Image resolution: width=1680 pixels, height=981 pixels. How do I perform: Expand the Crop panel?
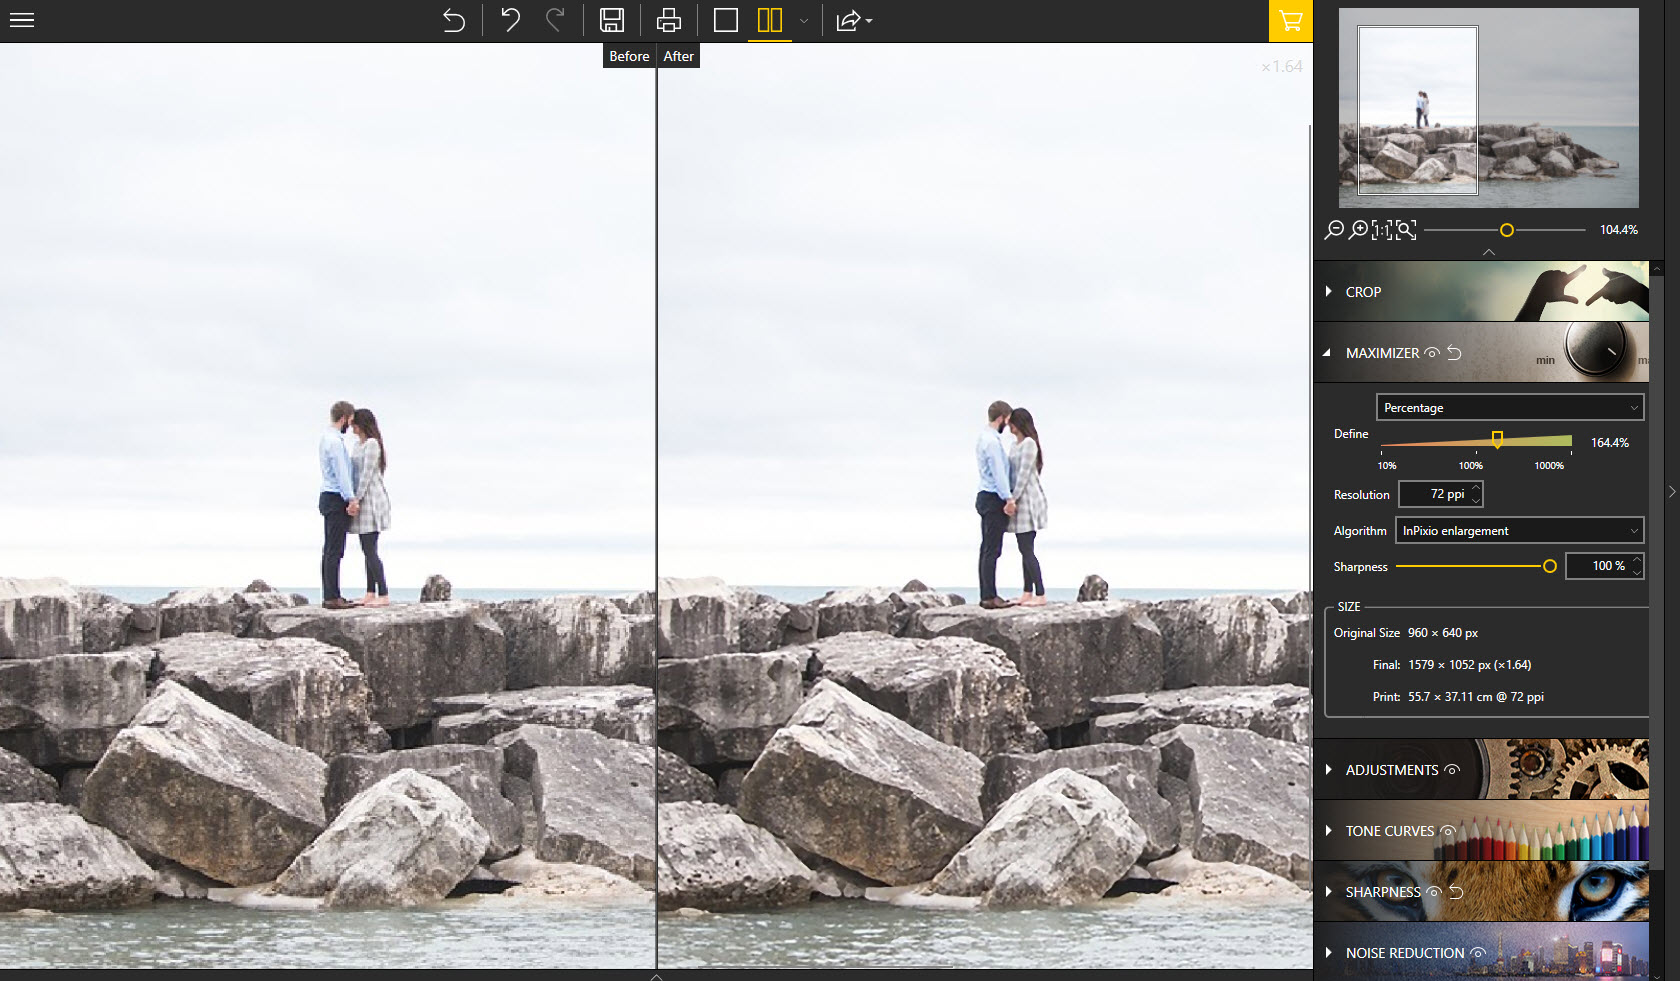click(1363, 292)
